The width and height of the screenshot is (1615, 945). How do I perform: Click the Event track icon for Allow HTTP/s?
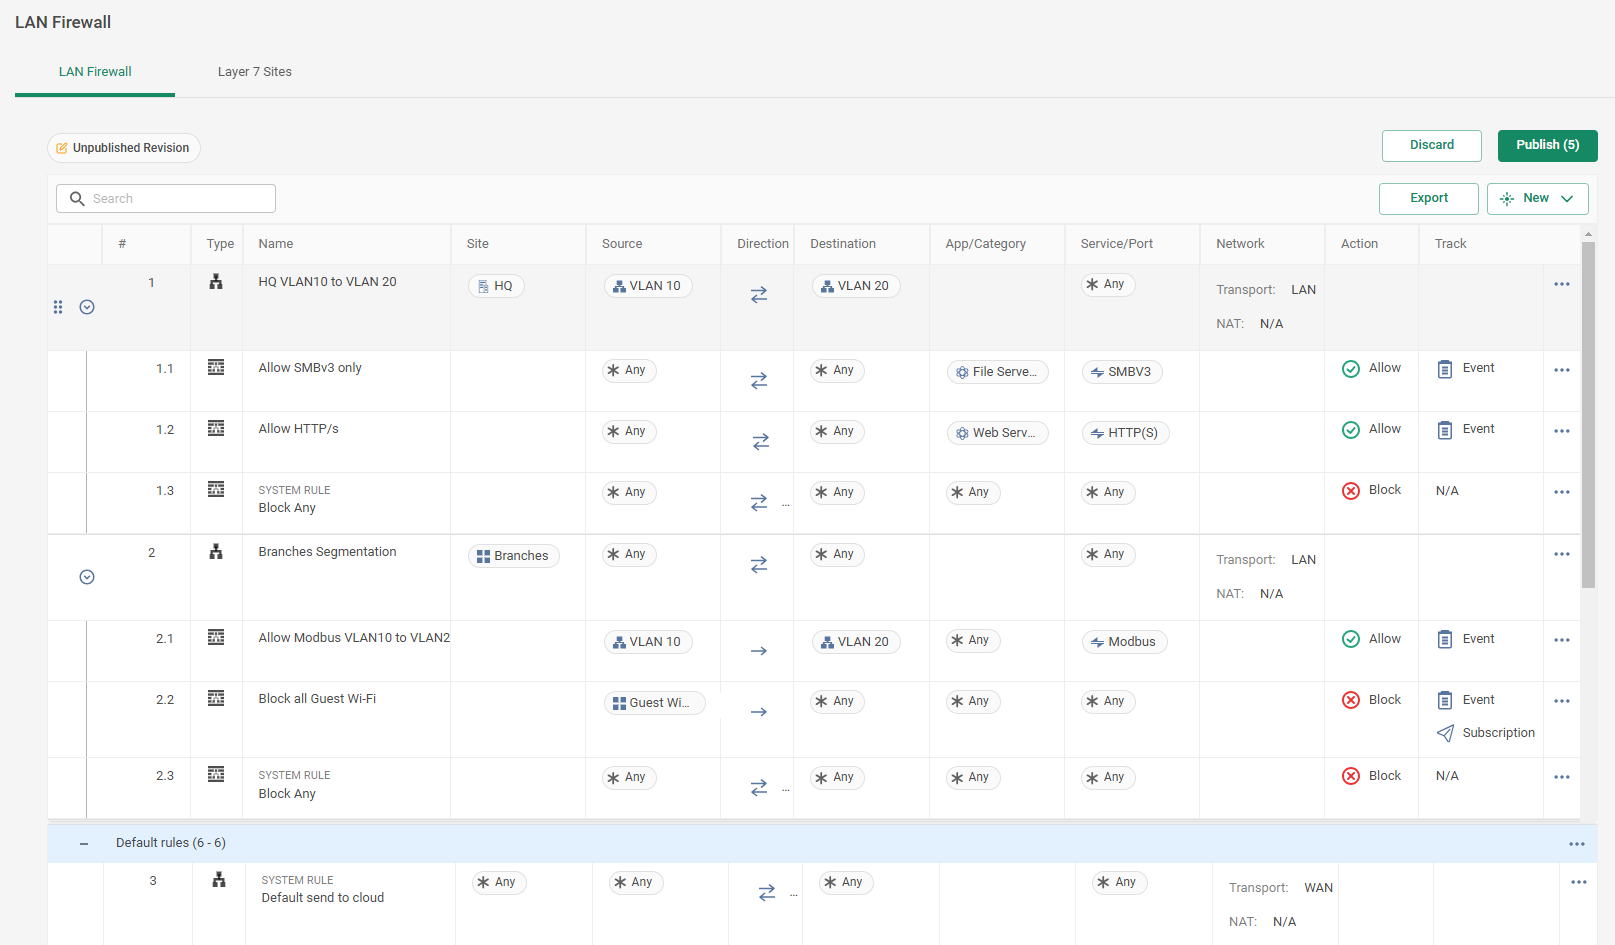(x=1444, y=430)
